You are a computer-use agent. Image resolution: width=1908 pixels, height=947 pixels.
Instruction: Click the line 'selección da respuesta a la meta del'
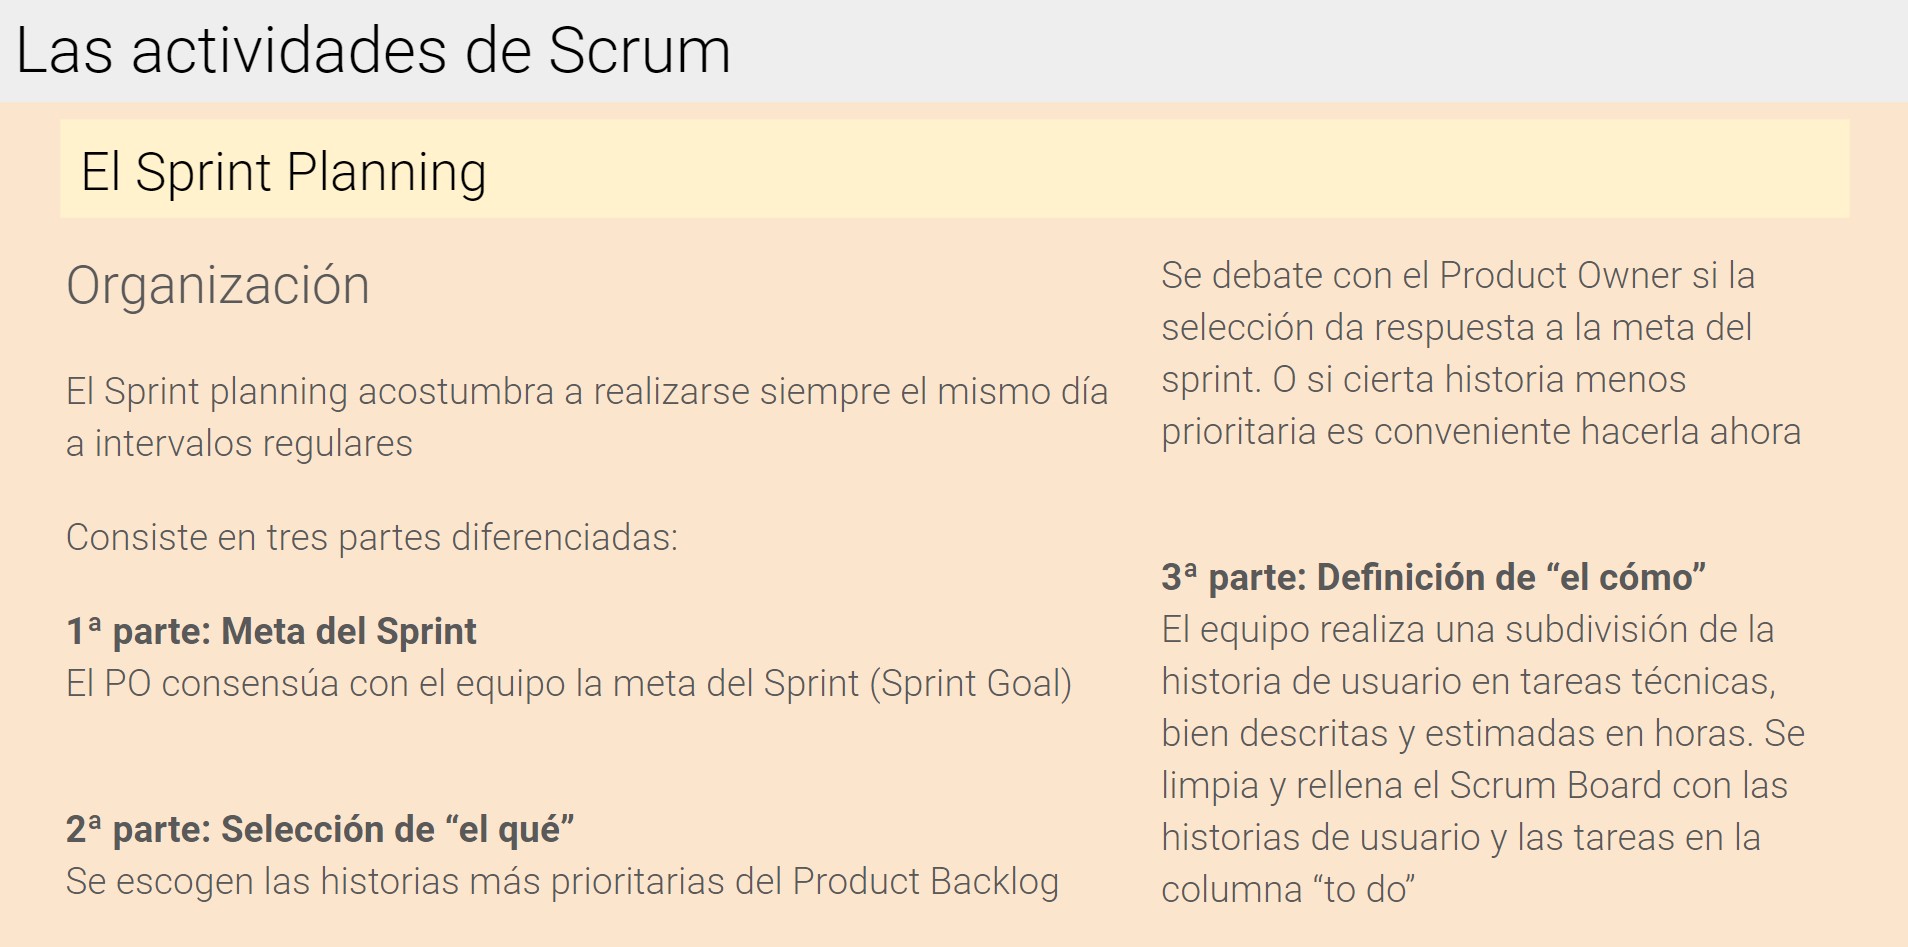click(x=1456, y=328)
